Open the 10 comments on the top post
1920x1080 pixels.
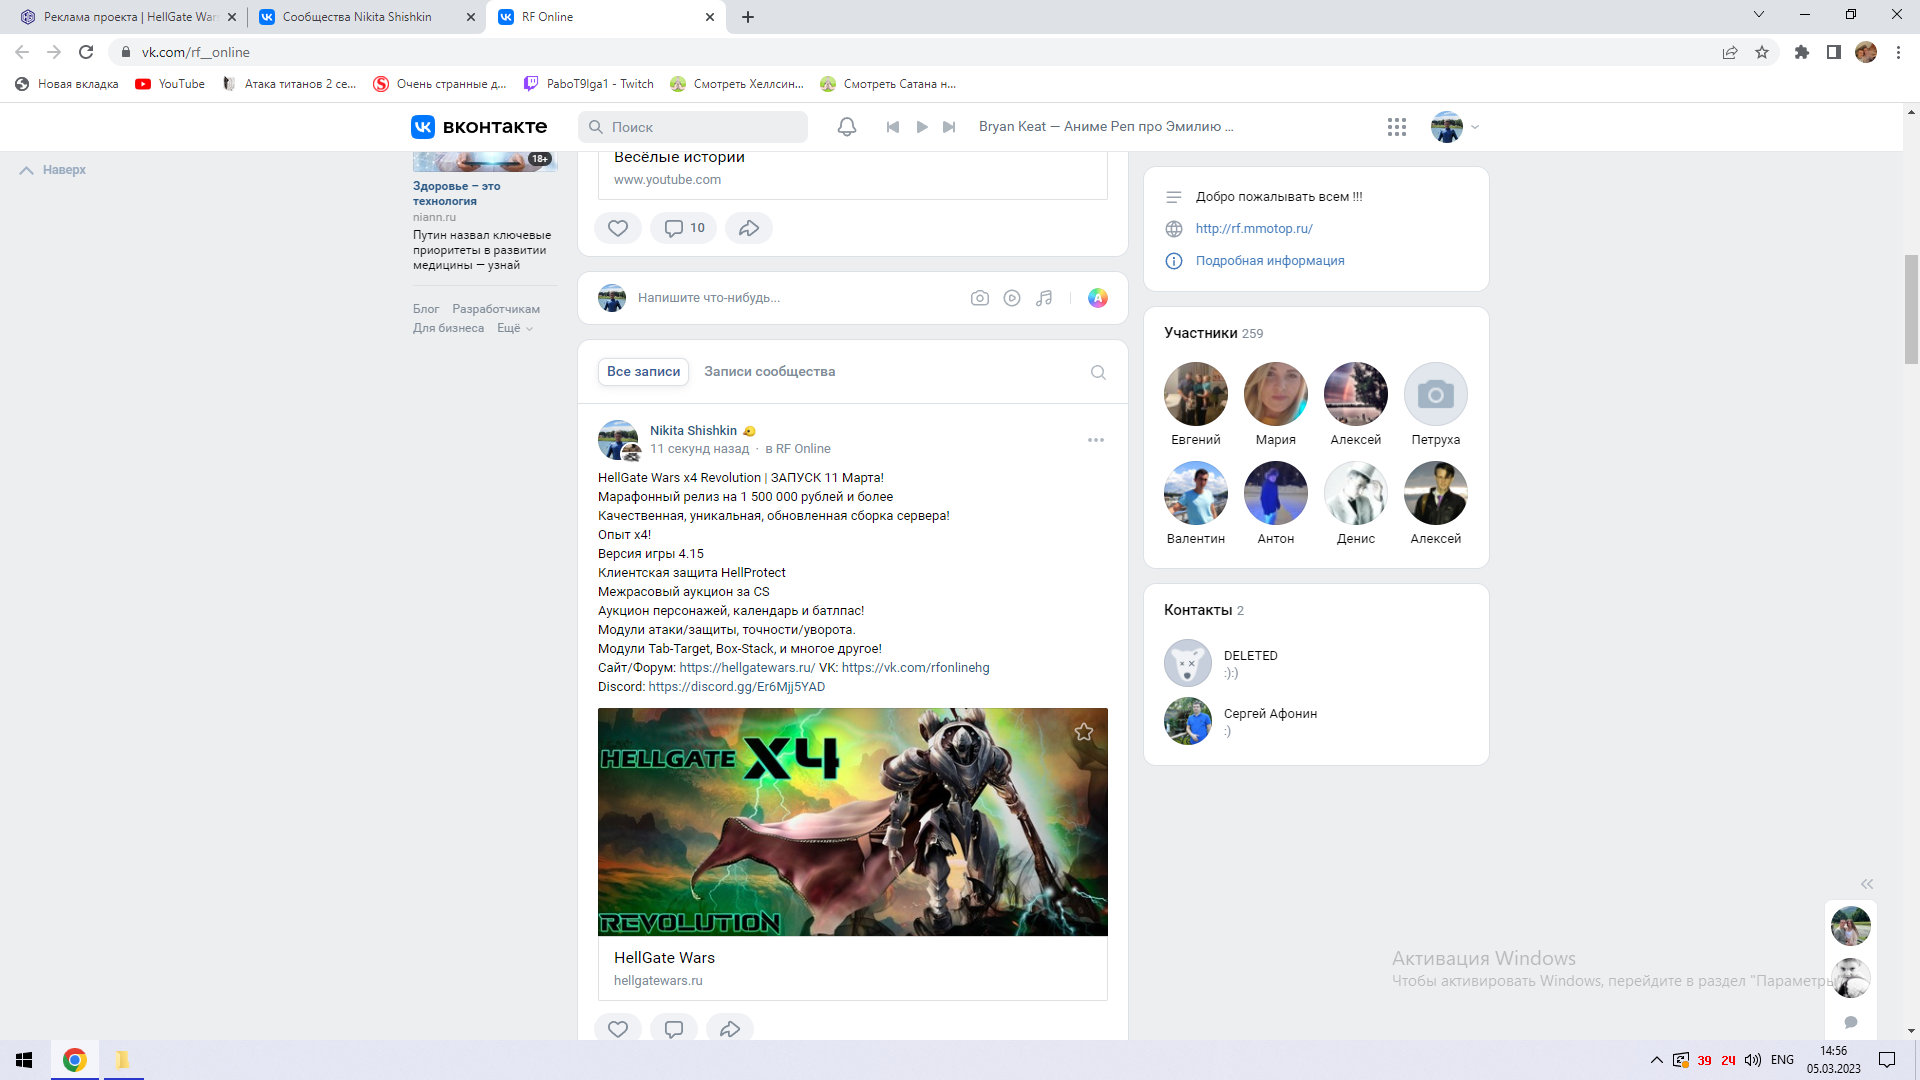click(x=684, y=228)
